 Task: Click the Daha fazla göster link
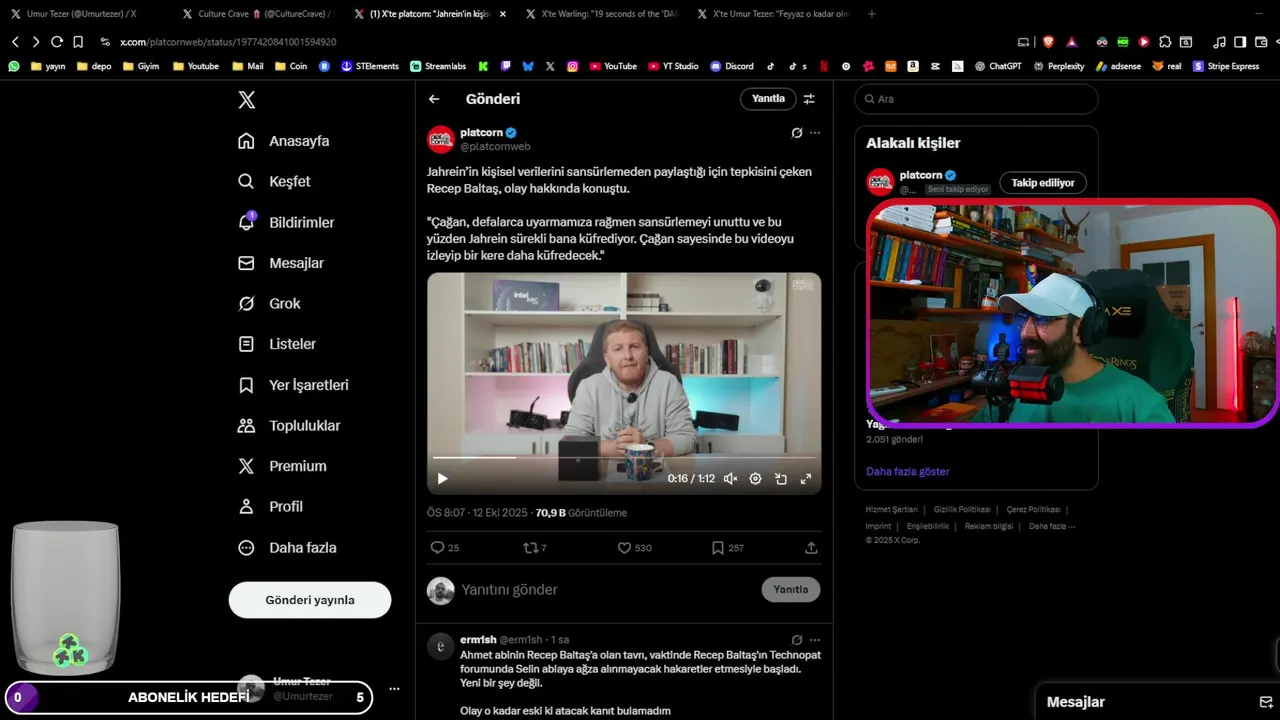point(908,471)
